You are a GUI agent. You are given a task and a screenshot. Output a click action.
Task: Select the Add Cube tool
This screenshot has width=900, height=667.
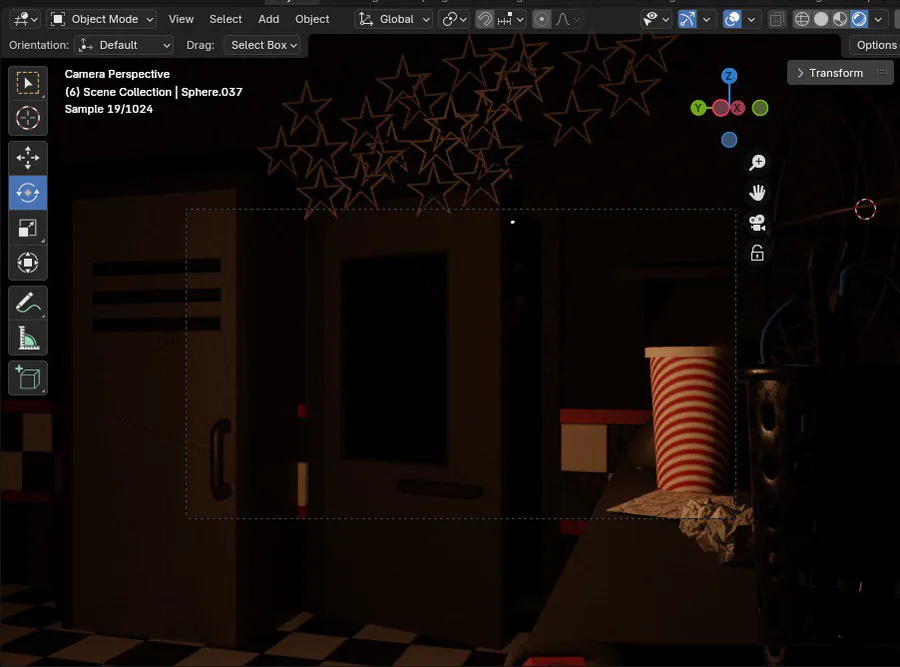point(28,378)
